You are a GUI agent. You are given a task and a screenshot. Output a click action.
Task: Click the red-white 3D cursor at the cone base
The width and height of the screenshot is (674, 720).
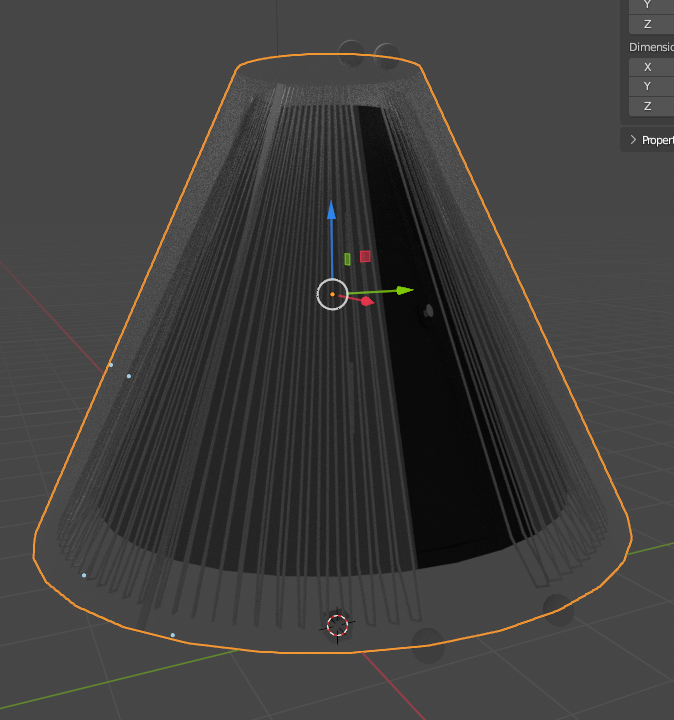click(x=337, y=625)
